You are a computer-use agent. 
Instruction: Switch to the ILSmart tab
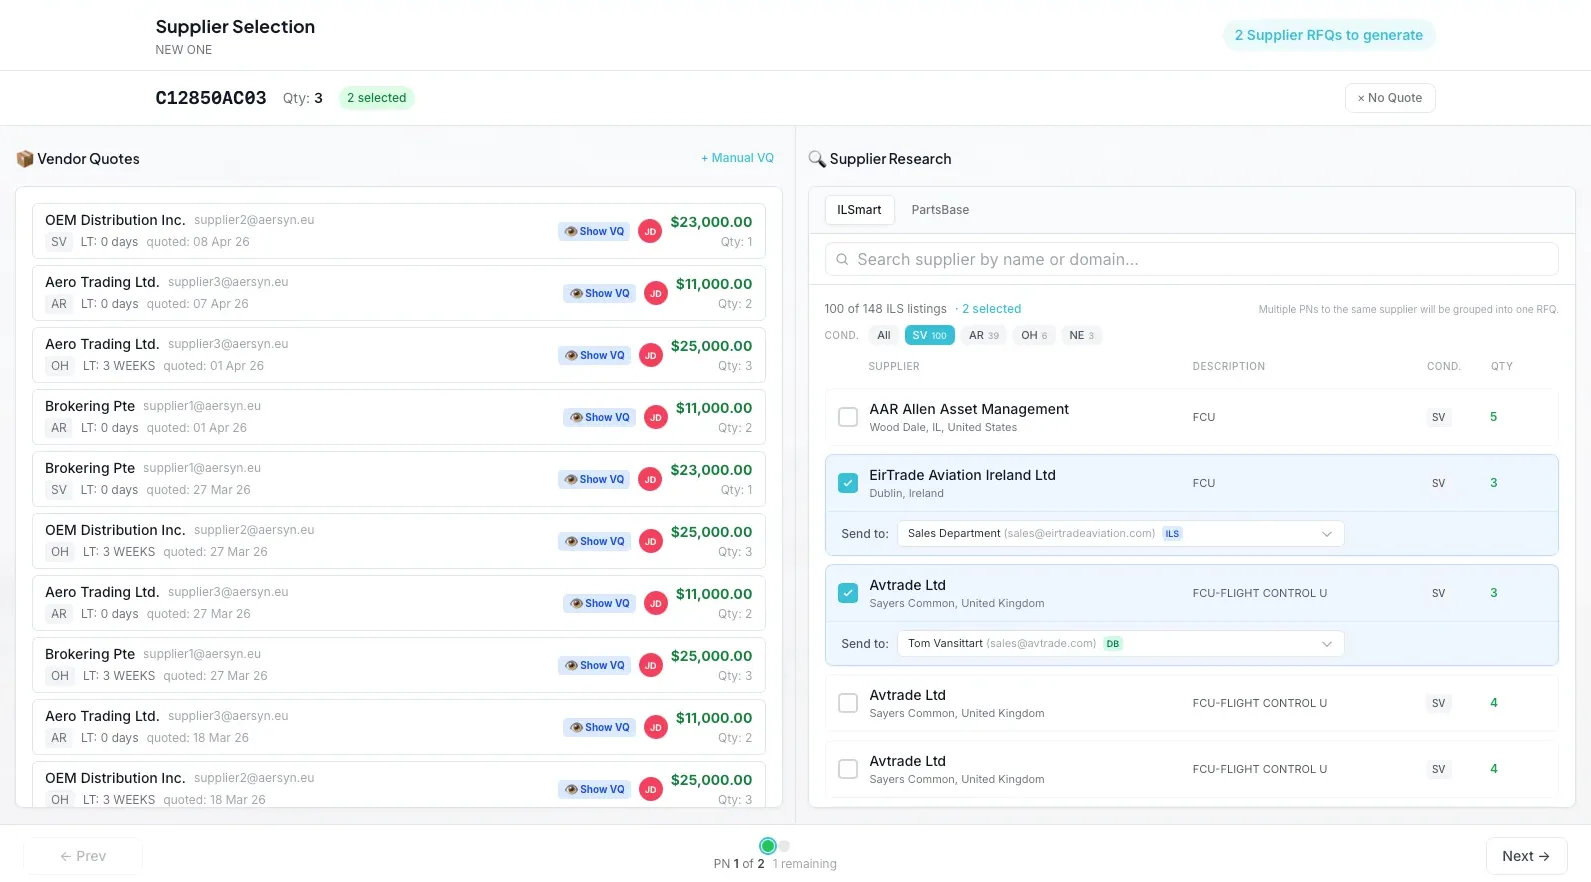click(859, 210)
